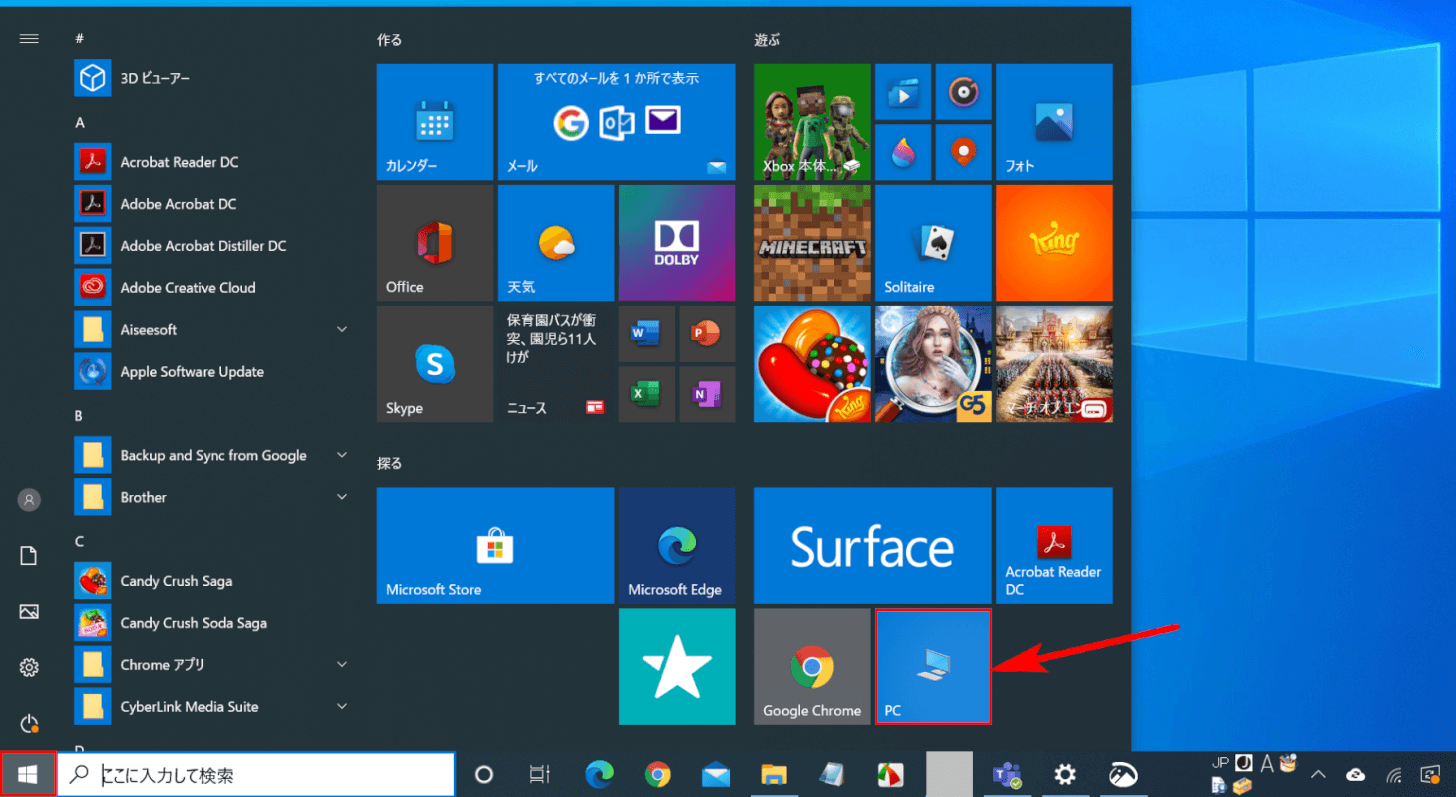Launch the Microsoft Edge tile
Screen dimensions: 1456x797
677,546
